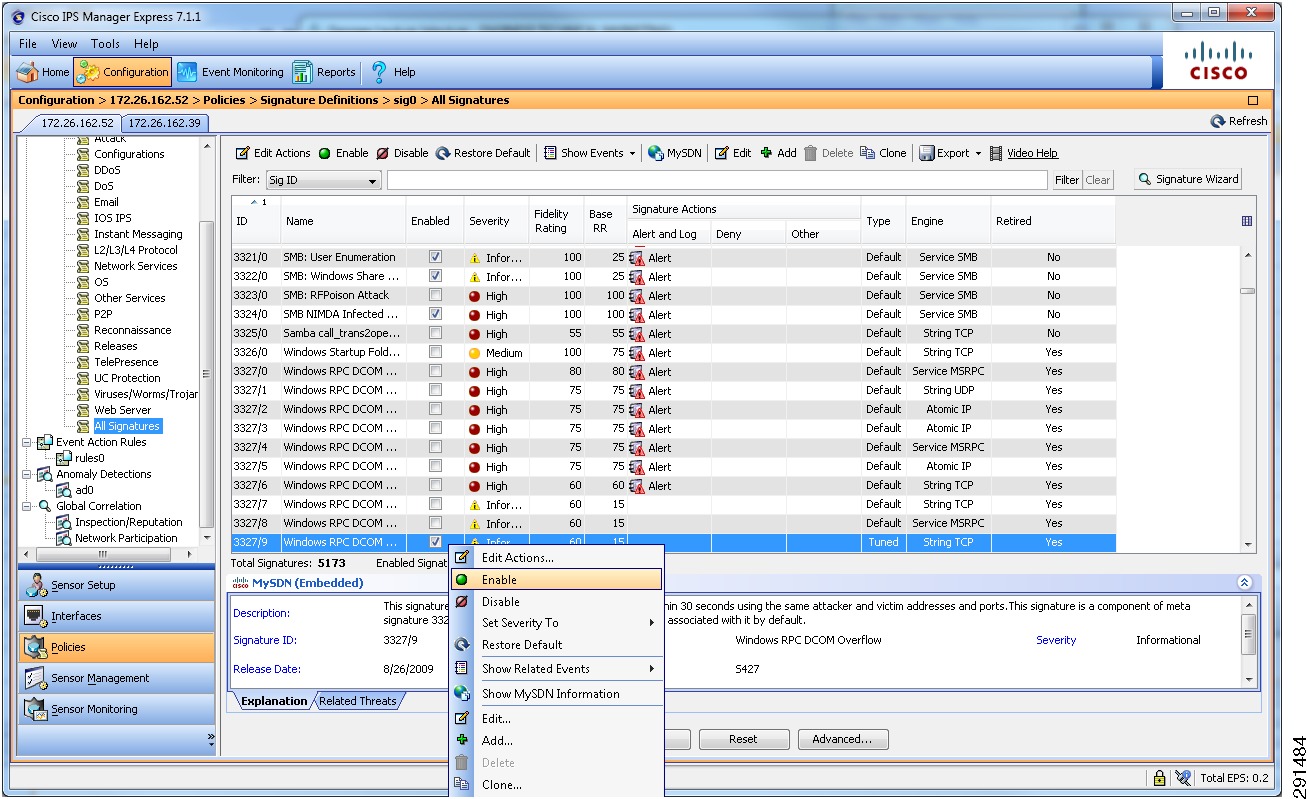
Task: Click Restore Default in toolbar
Action: (483, 153)
